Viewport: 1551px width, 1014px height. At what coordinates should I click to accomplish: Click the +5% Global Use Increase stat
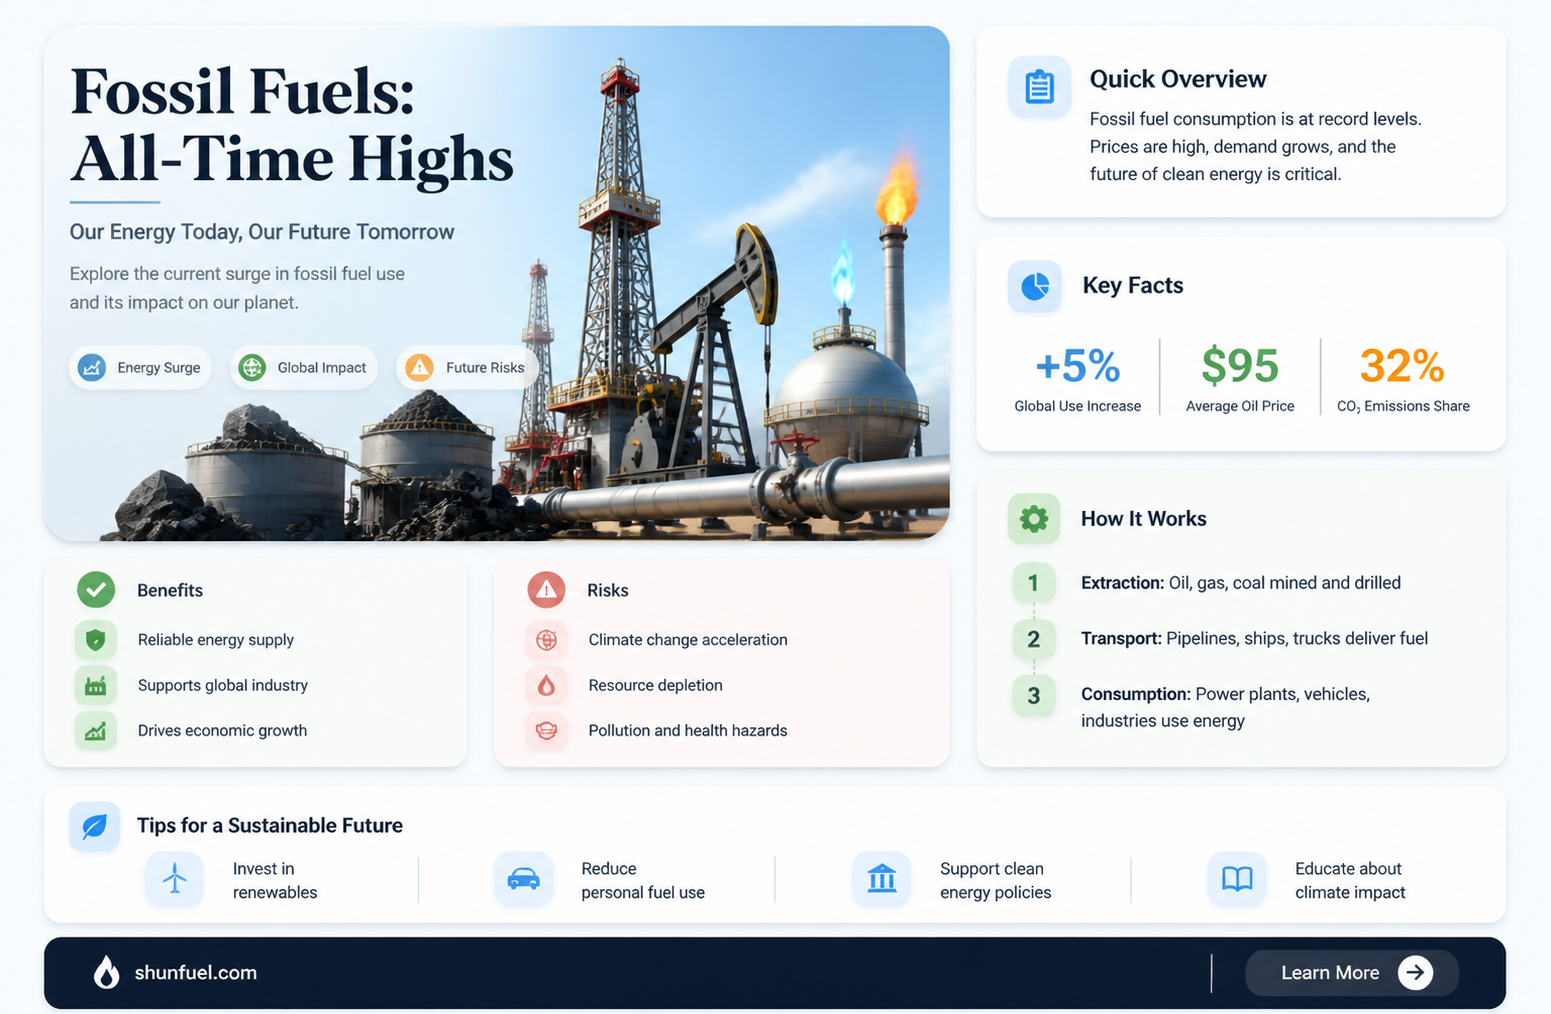click(1077, 378)
